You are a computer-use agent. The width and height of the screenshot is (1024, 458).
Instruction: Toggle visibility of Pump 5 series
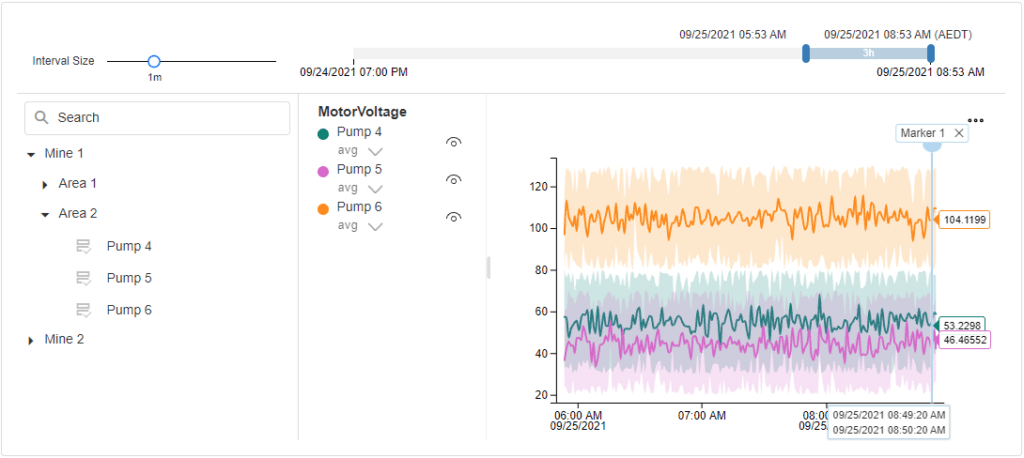tap(453, 180)
